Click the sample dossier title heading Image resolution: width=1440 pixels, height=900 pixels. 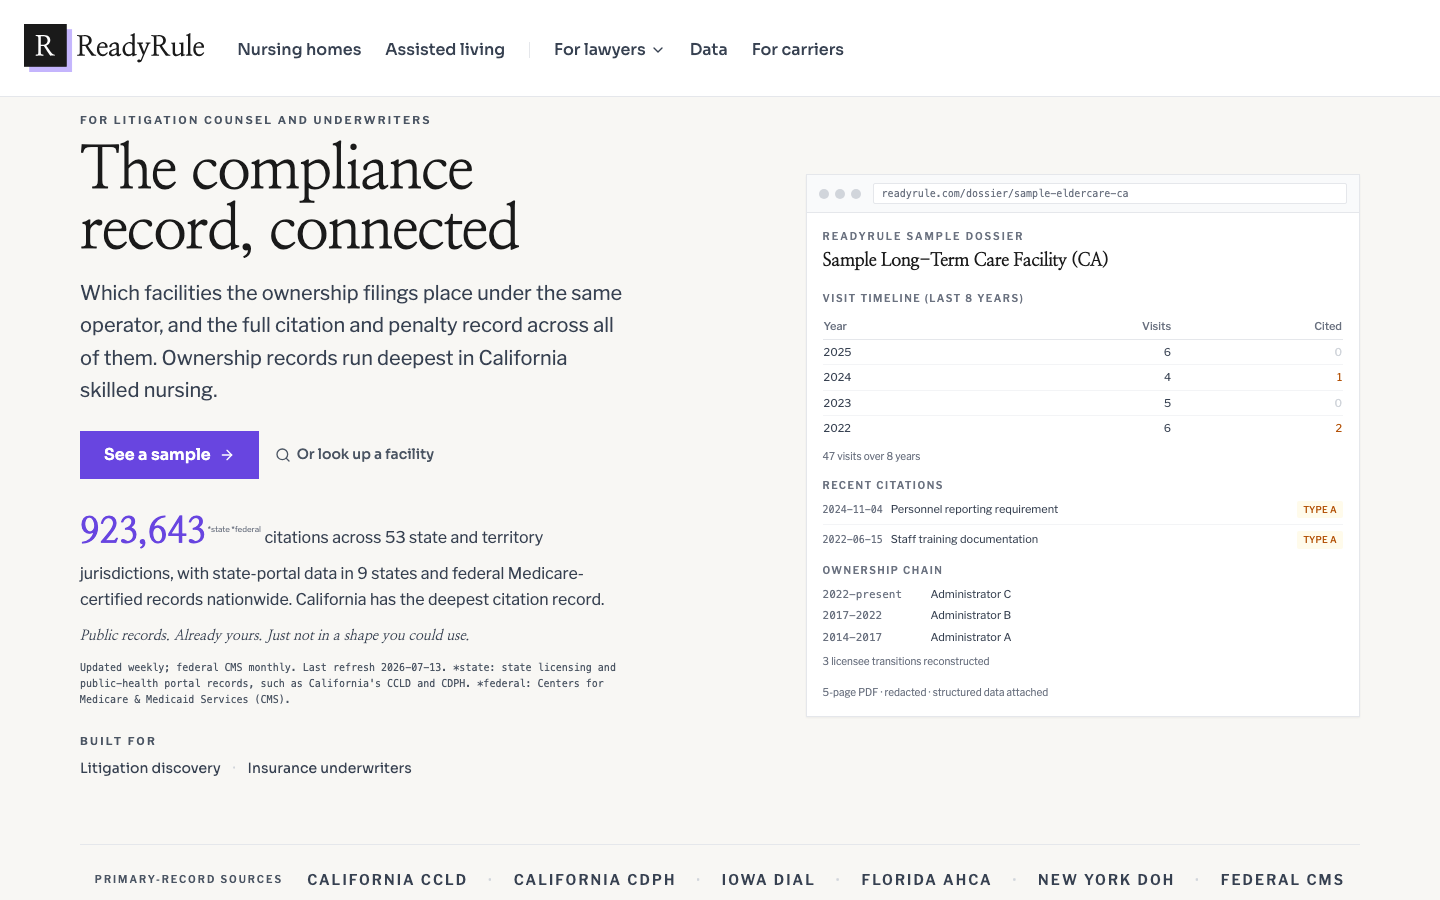965,260
